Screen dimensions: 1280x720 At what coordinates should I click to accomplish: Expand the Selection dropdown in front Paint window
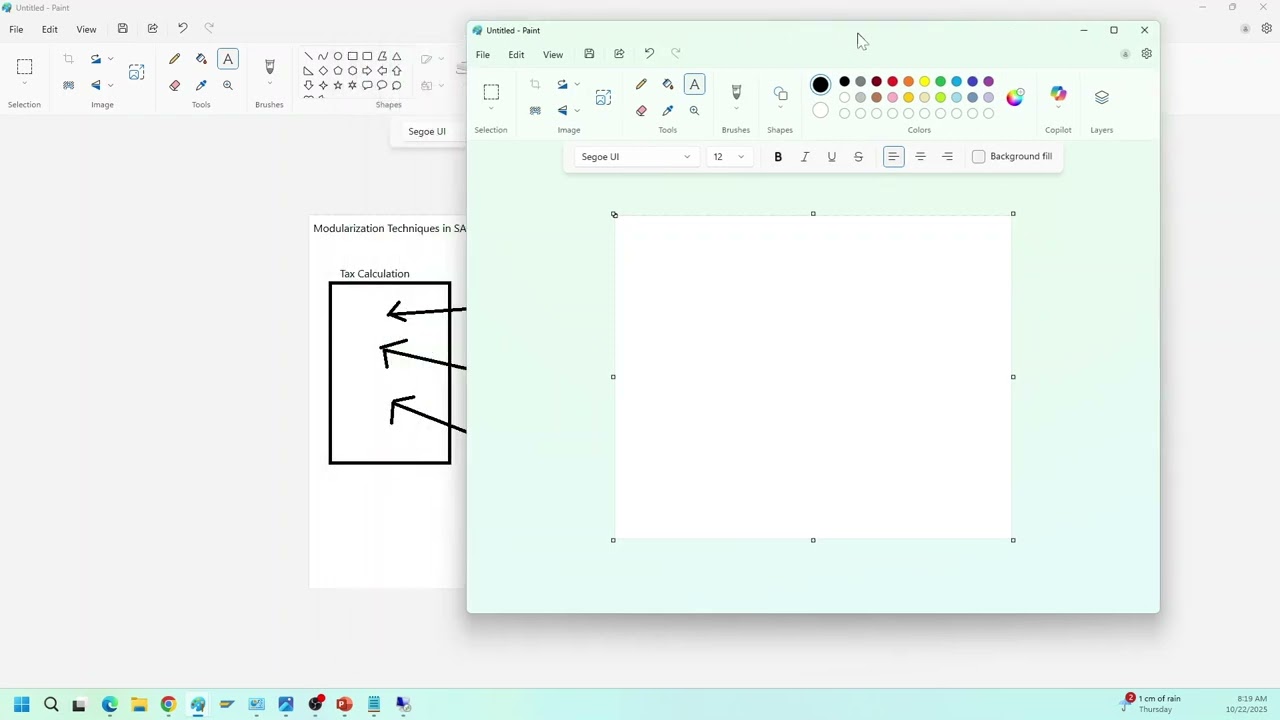tap(491, 109)
